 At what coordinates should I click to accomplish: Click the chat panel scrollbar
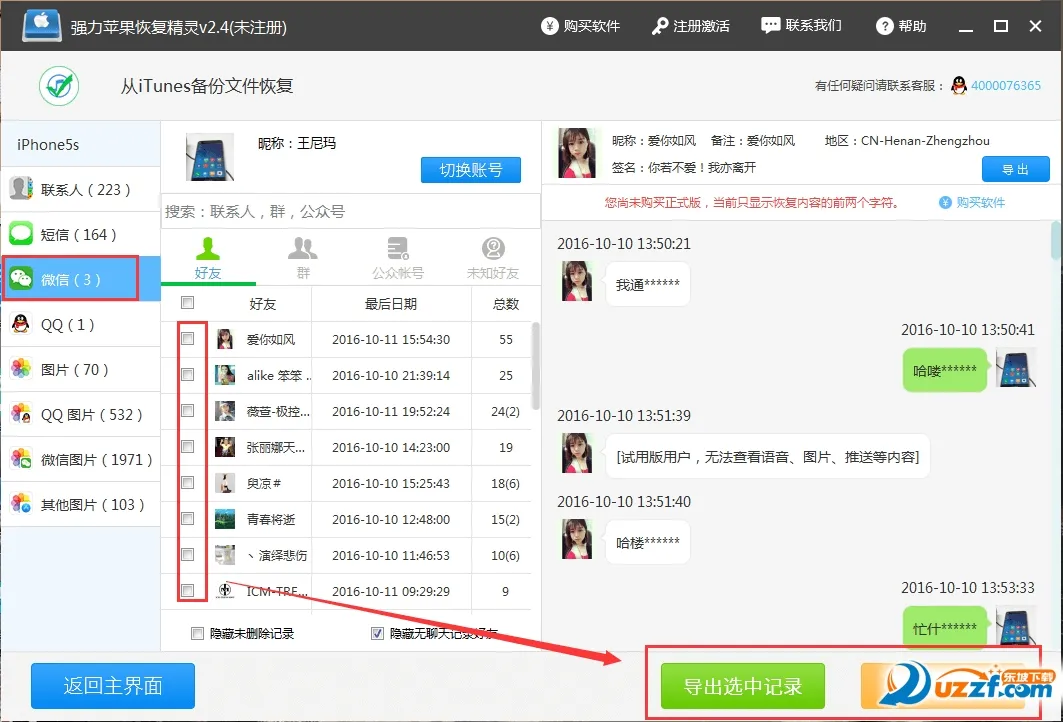[x=1056, y=240]
